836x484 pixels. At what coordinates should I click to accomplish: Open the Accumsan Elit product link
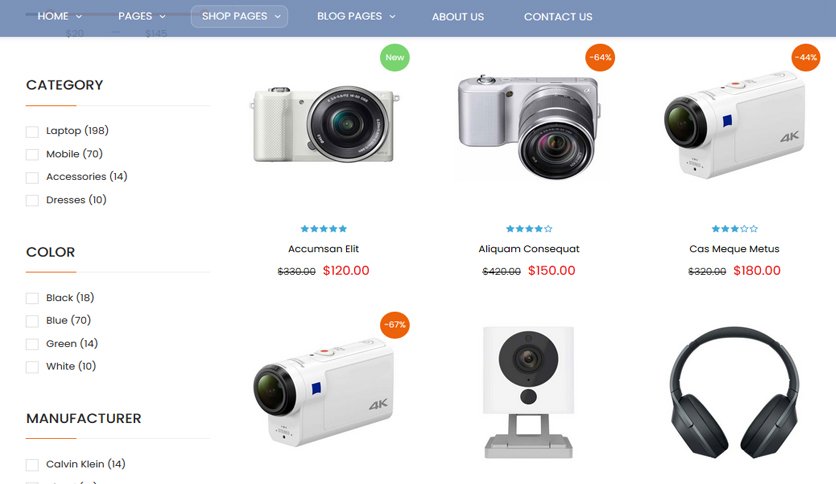(324, 249)
